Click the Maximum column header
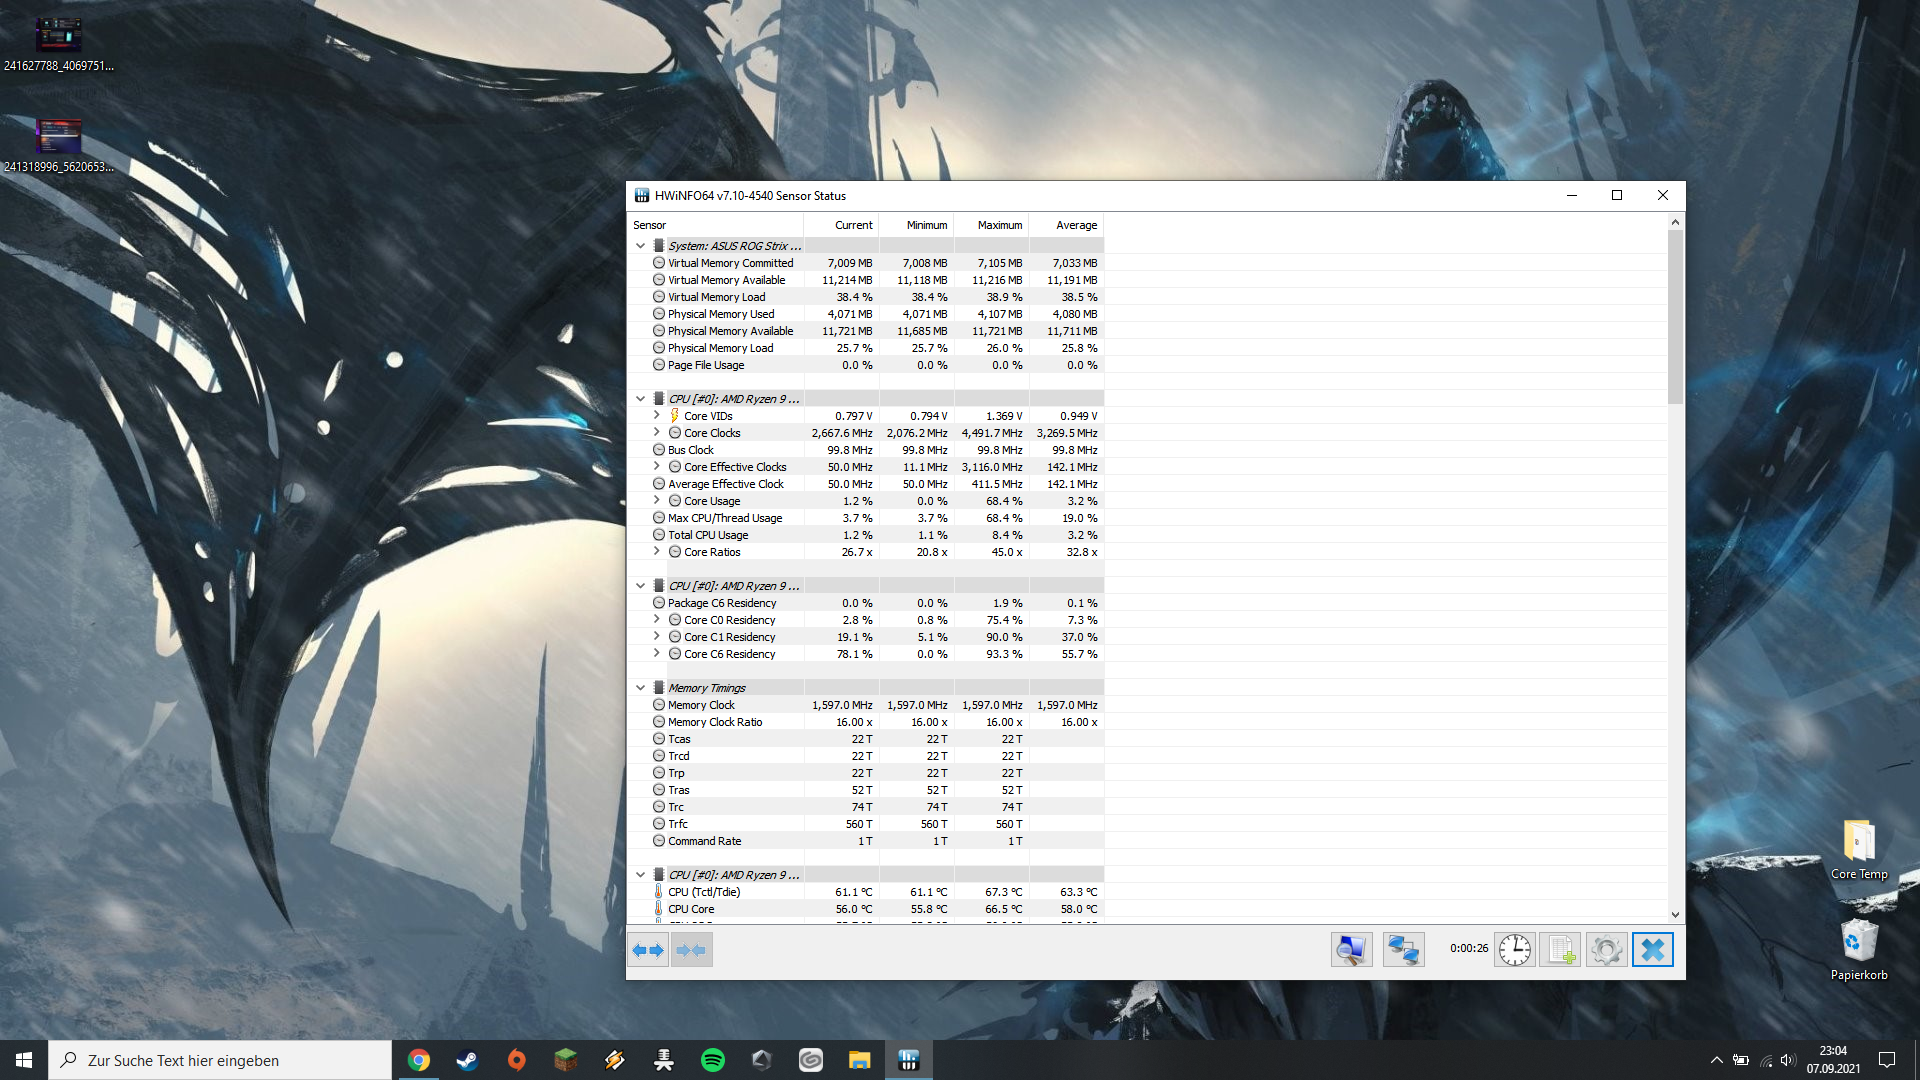The width and height of the screenshot is (1920, 1080). coord(999,225)
